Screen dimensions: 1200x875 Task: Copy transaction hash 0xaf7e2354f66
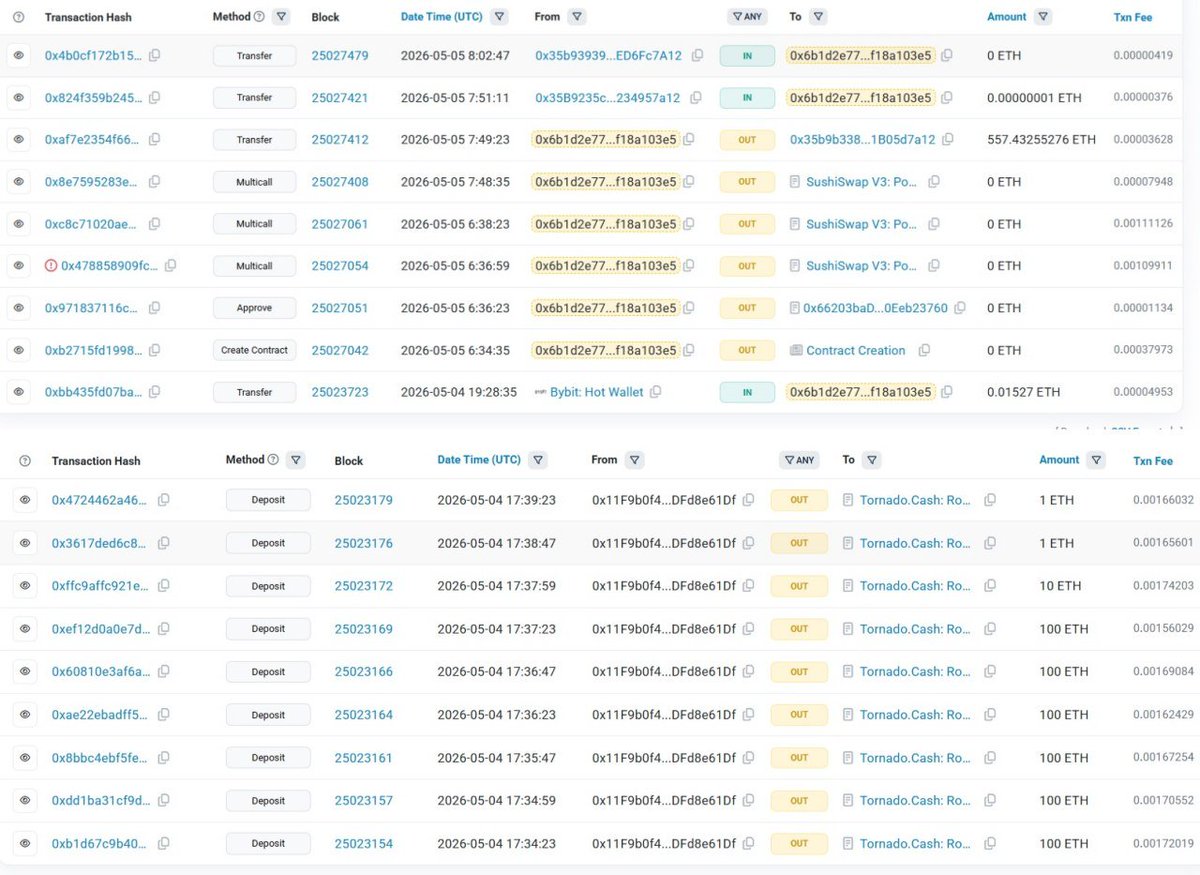click(x=154, y=140)
